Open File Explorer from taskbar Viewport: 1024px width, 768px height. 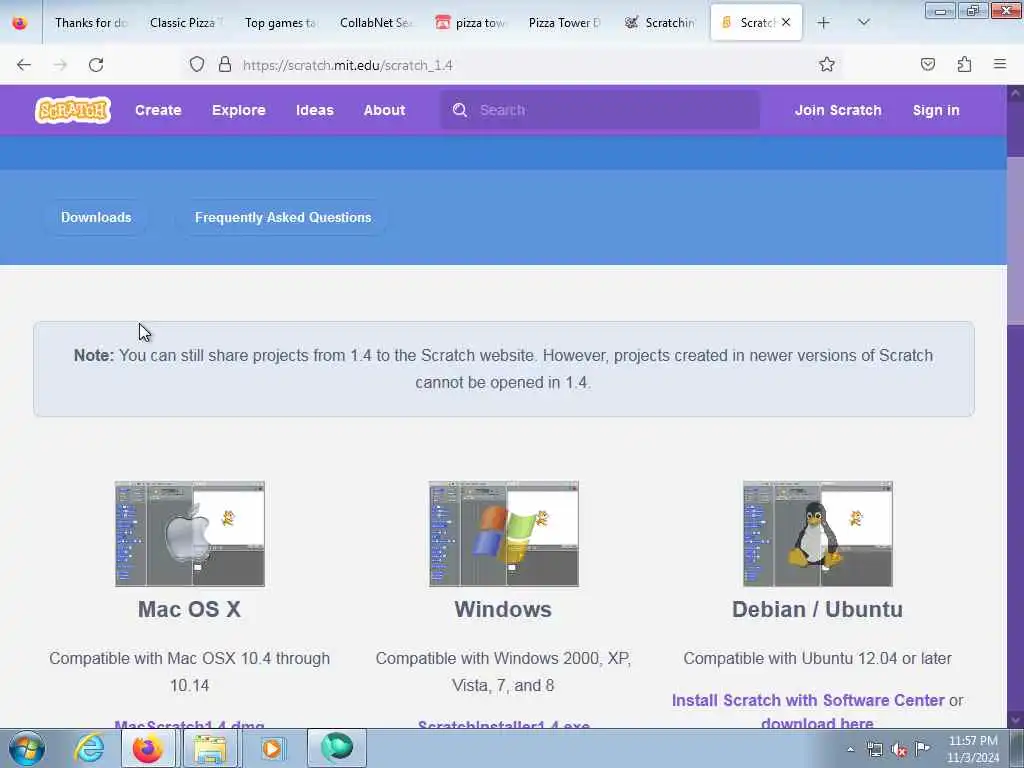[209, 748]
